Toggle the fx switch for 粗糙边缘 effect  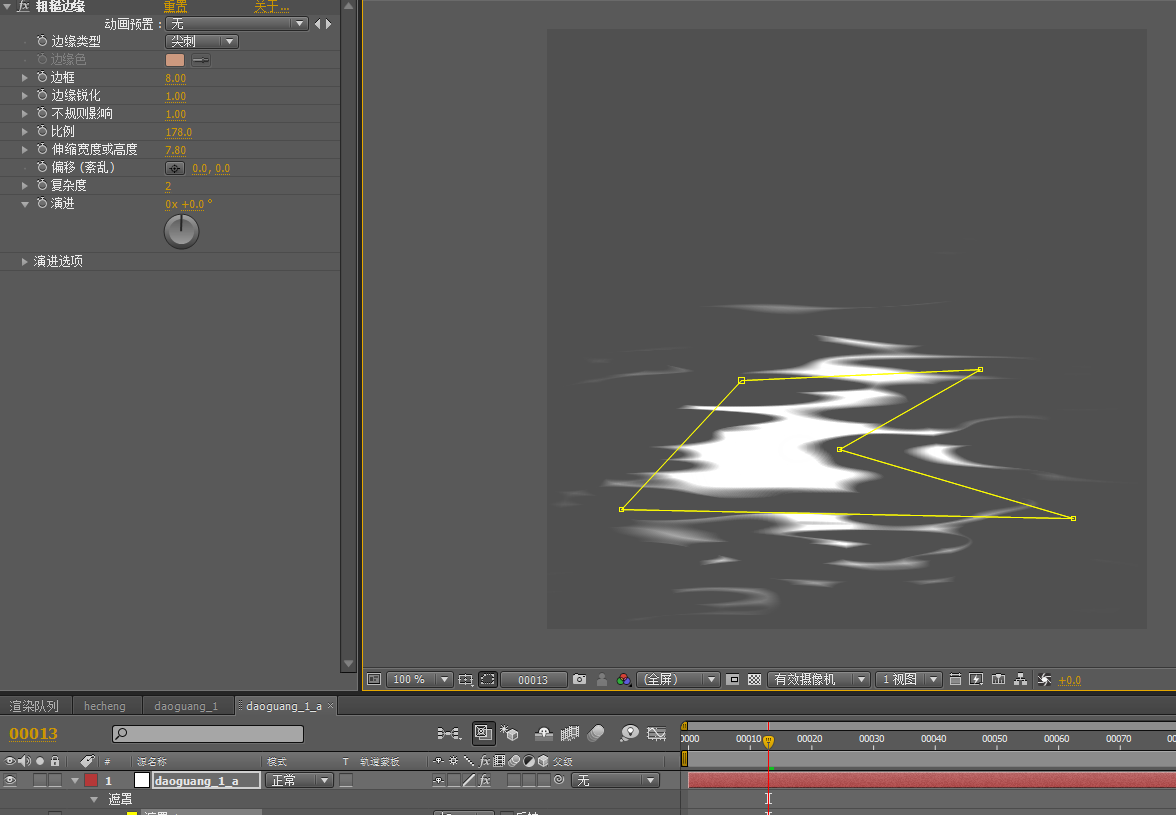[23, 6]
